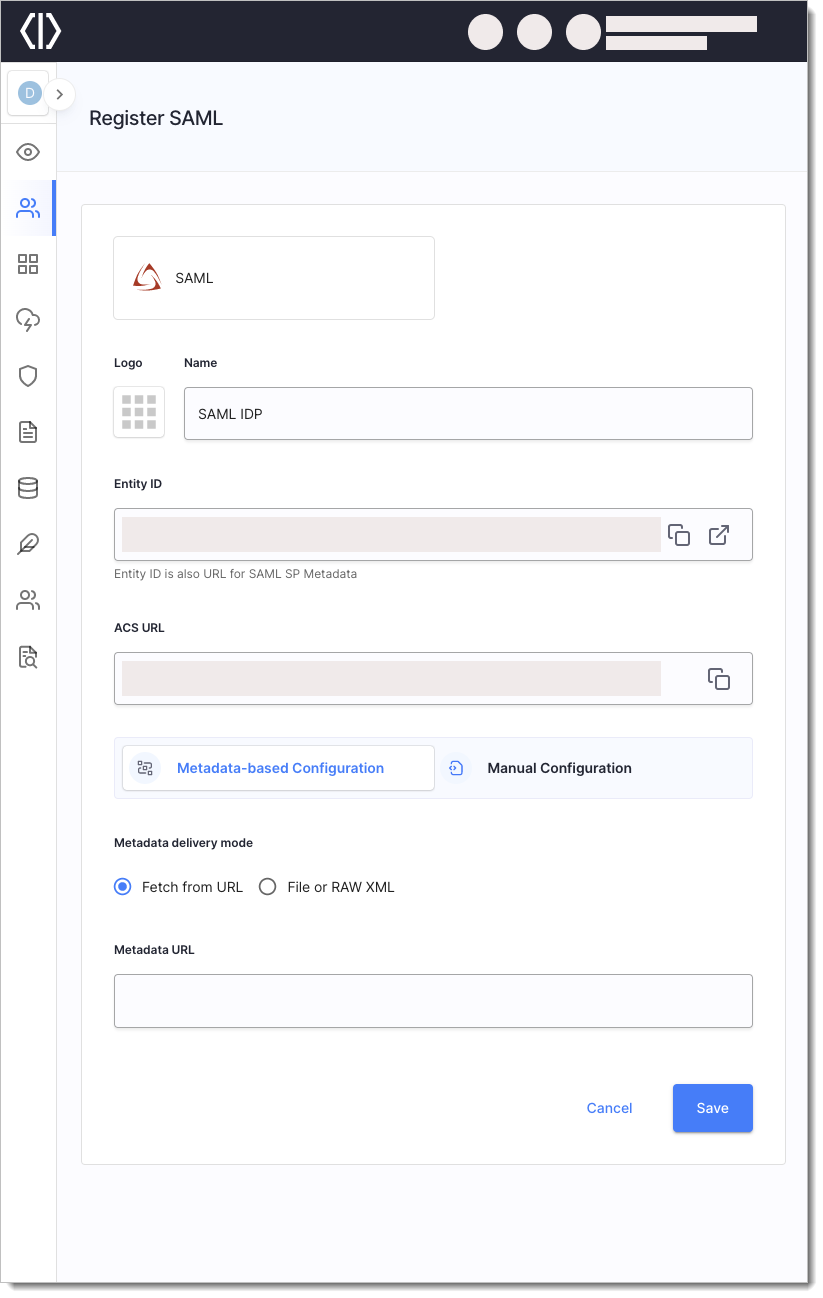
Task: Click the Entity ID SP Metadata hint text
Action: point(235,574)
